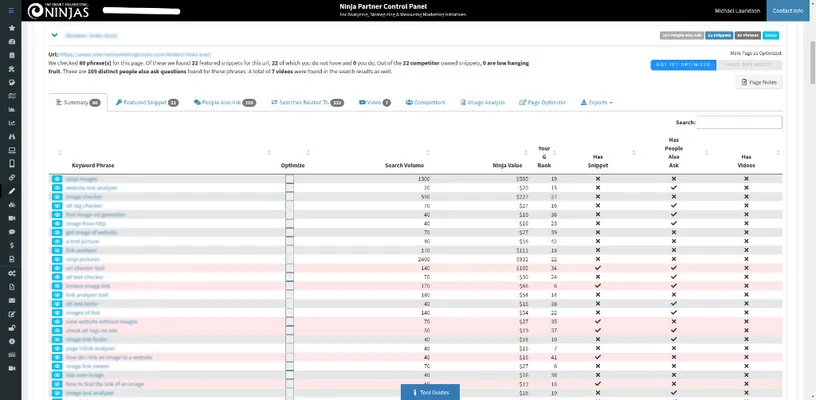Open the Exports dropdown menu

coord(594,102)
